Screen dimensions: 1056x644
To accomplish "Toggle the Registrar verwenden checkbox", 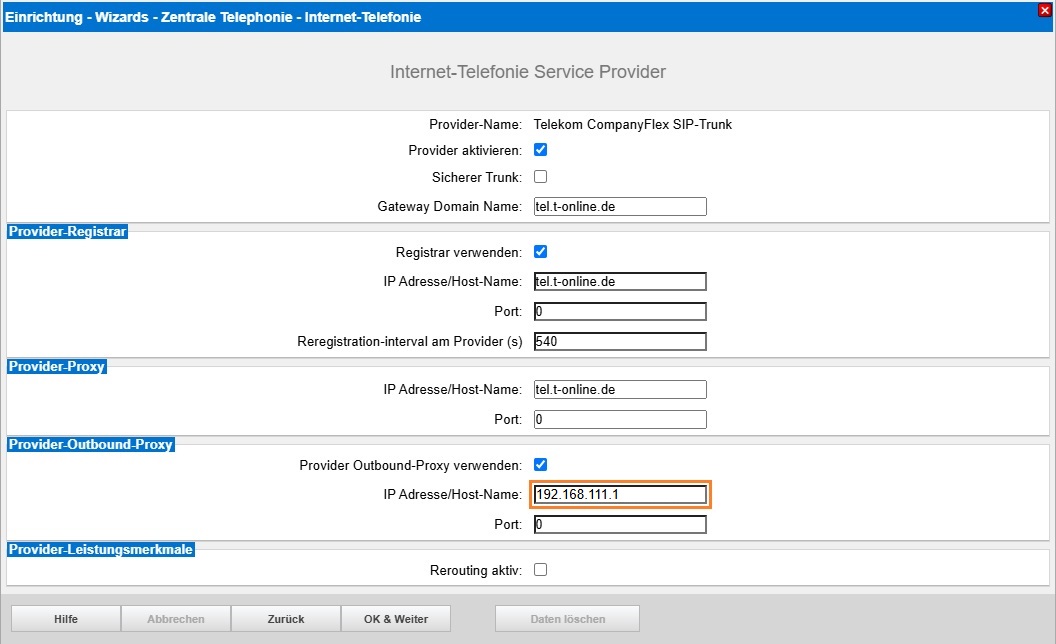I will pos(540,252).
